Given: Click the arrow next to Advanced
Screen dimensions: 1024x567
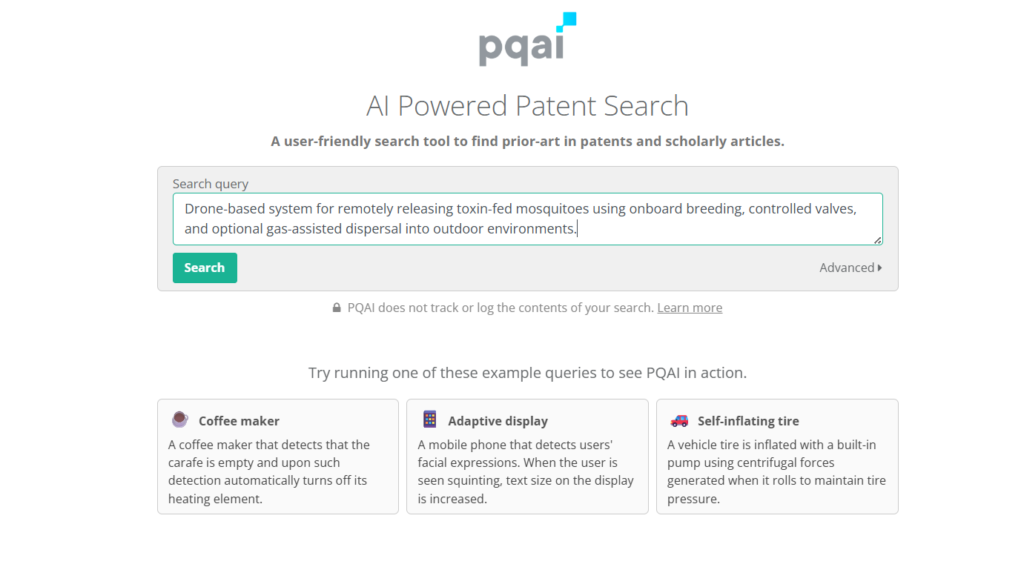Looking at the screenshot, I should click(x=880, y=268).
